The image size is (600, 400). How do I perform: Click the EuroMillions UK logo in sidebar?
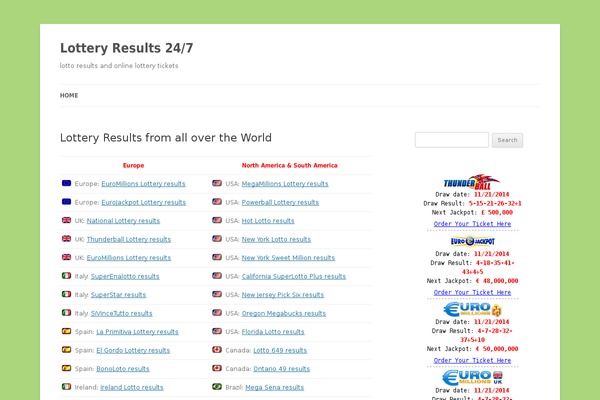click(x=473, y=378)
